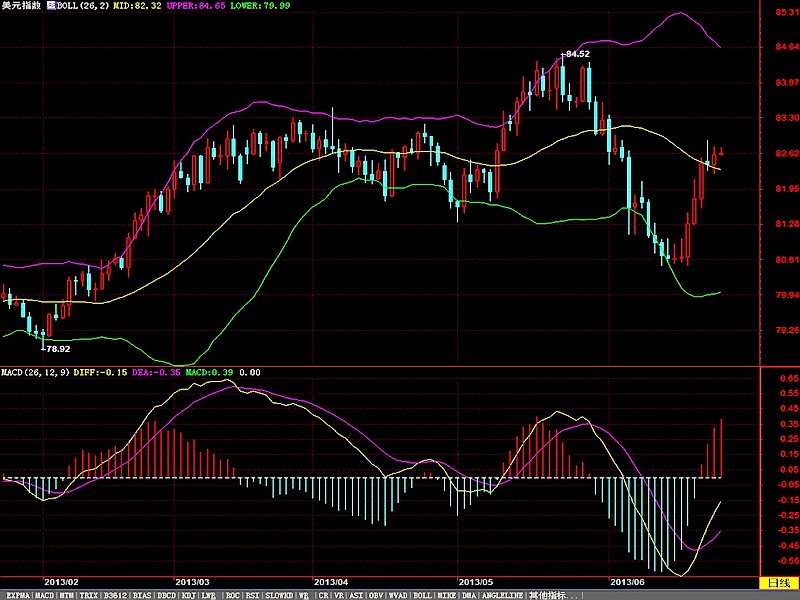Switch to the EXPMA indicator tab

(17, 594)
